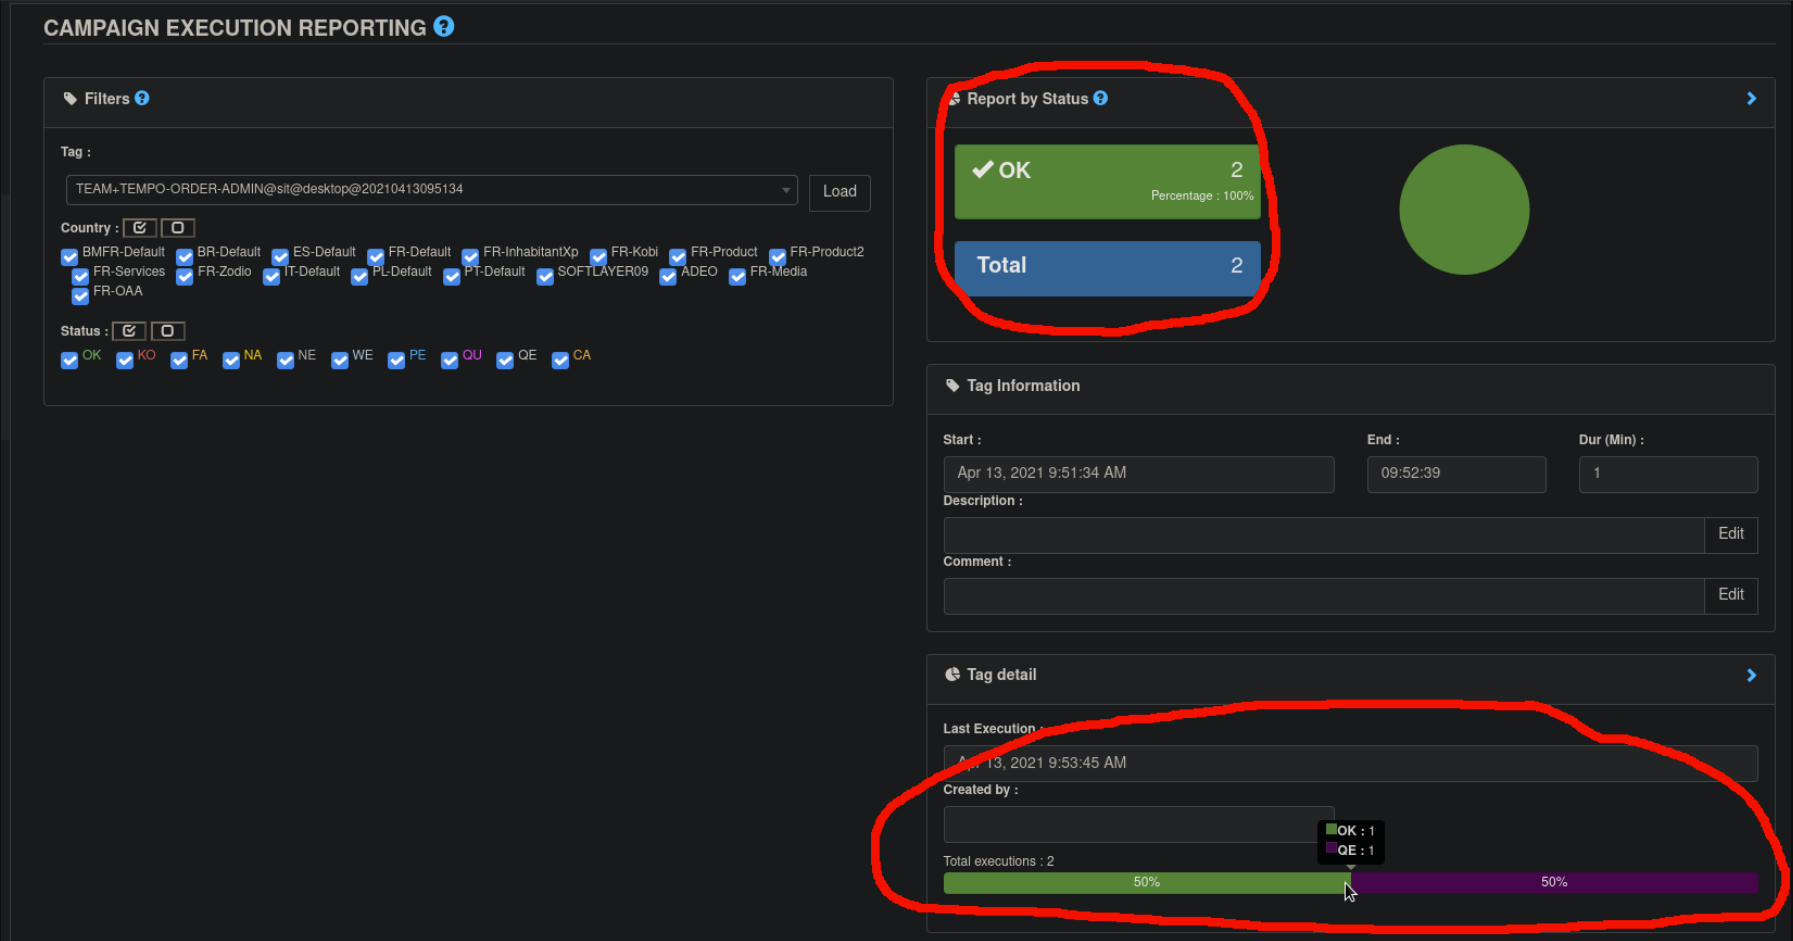Click the Tag Information tag icon
1793x941 pixels.
click(952, 385)
